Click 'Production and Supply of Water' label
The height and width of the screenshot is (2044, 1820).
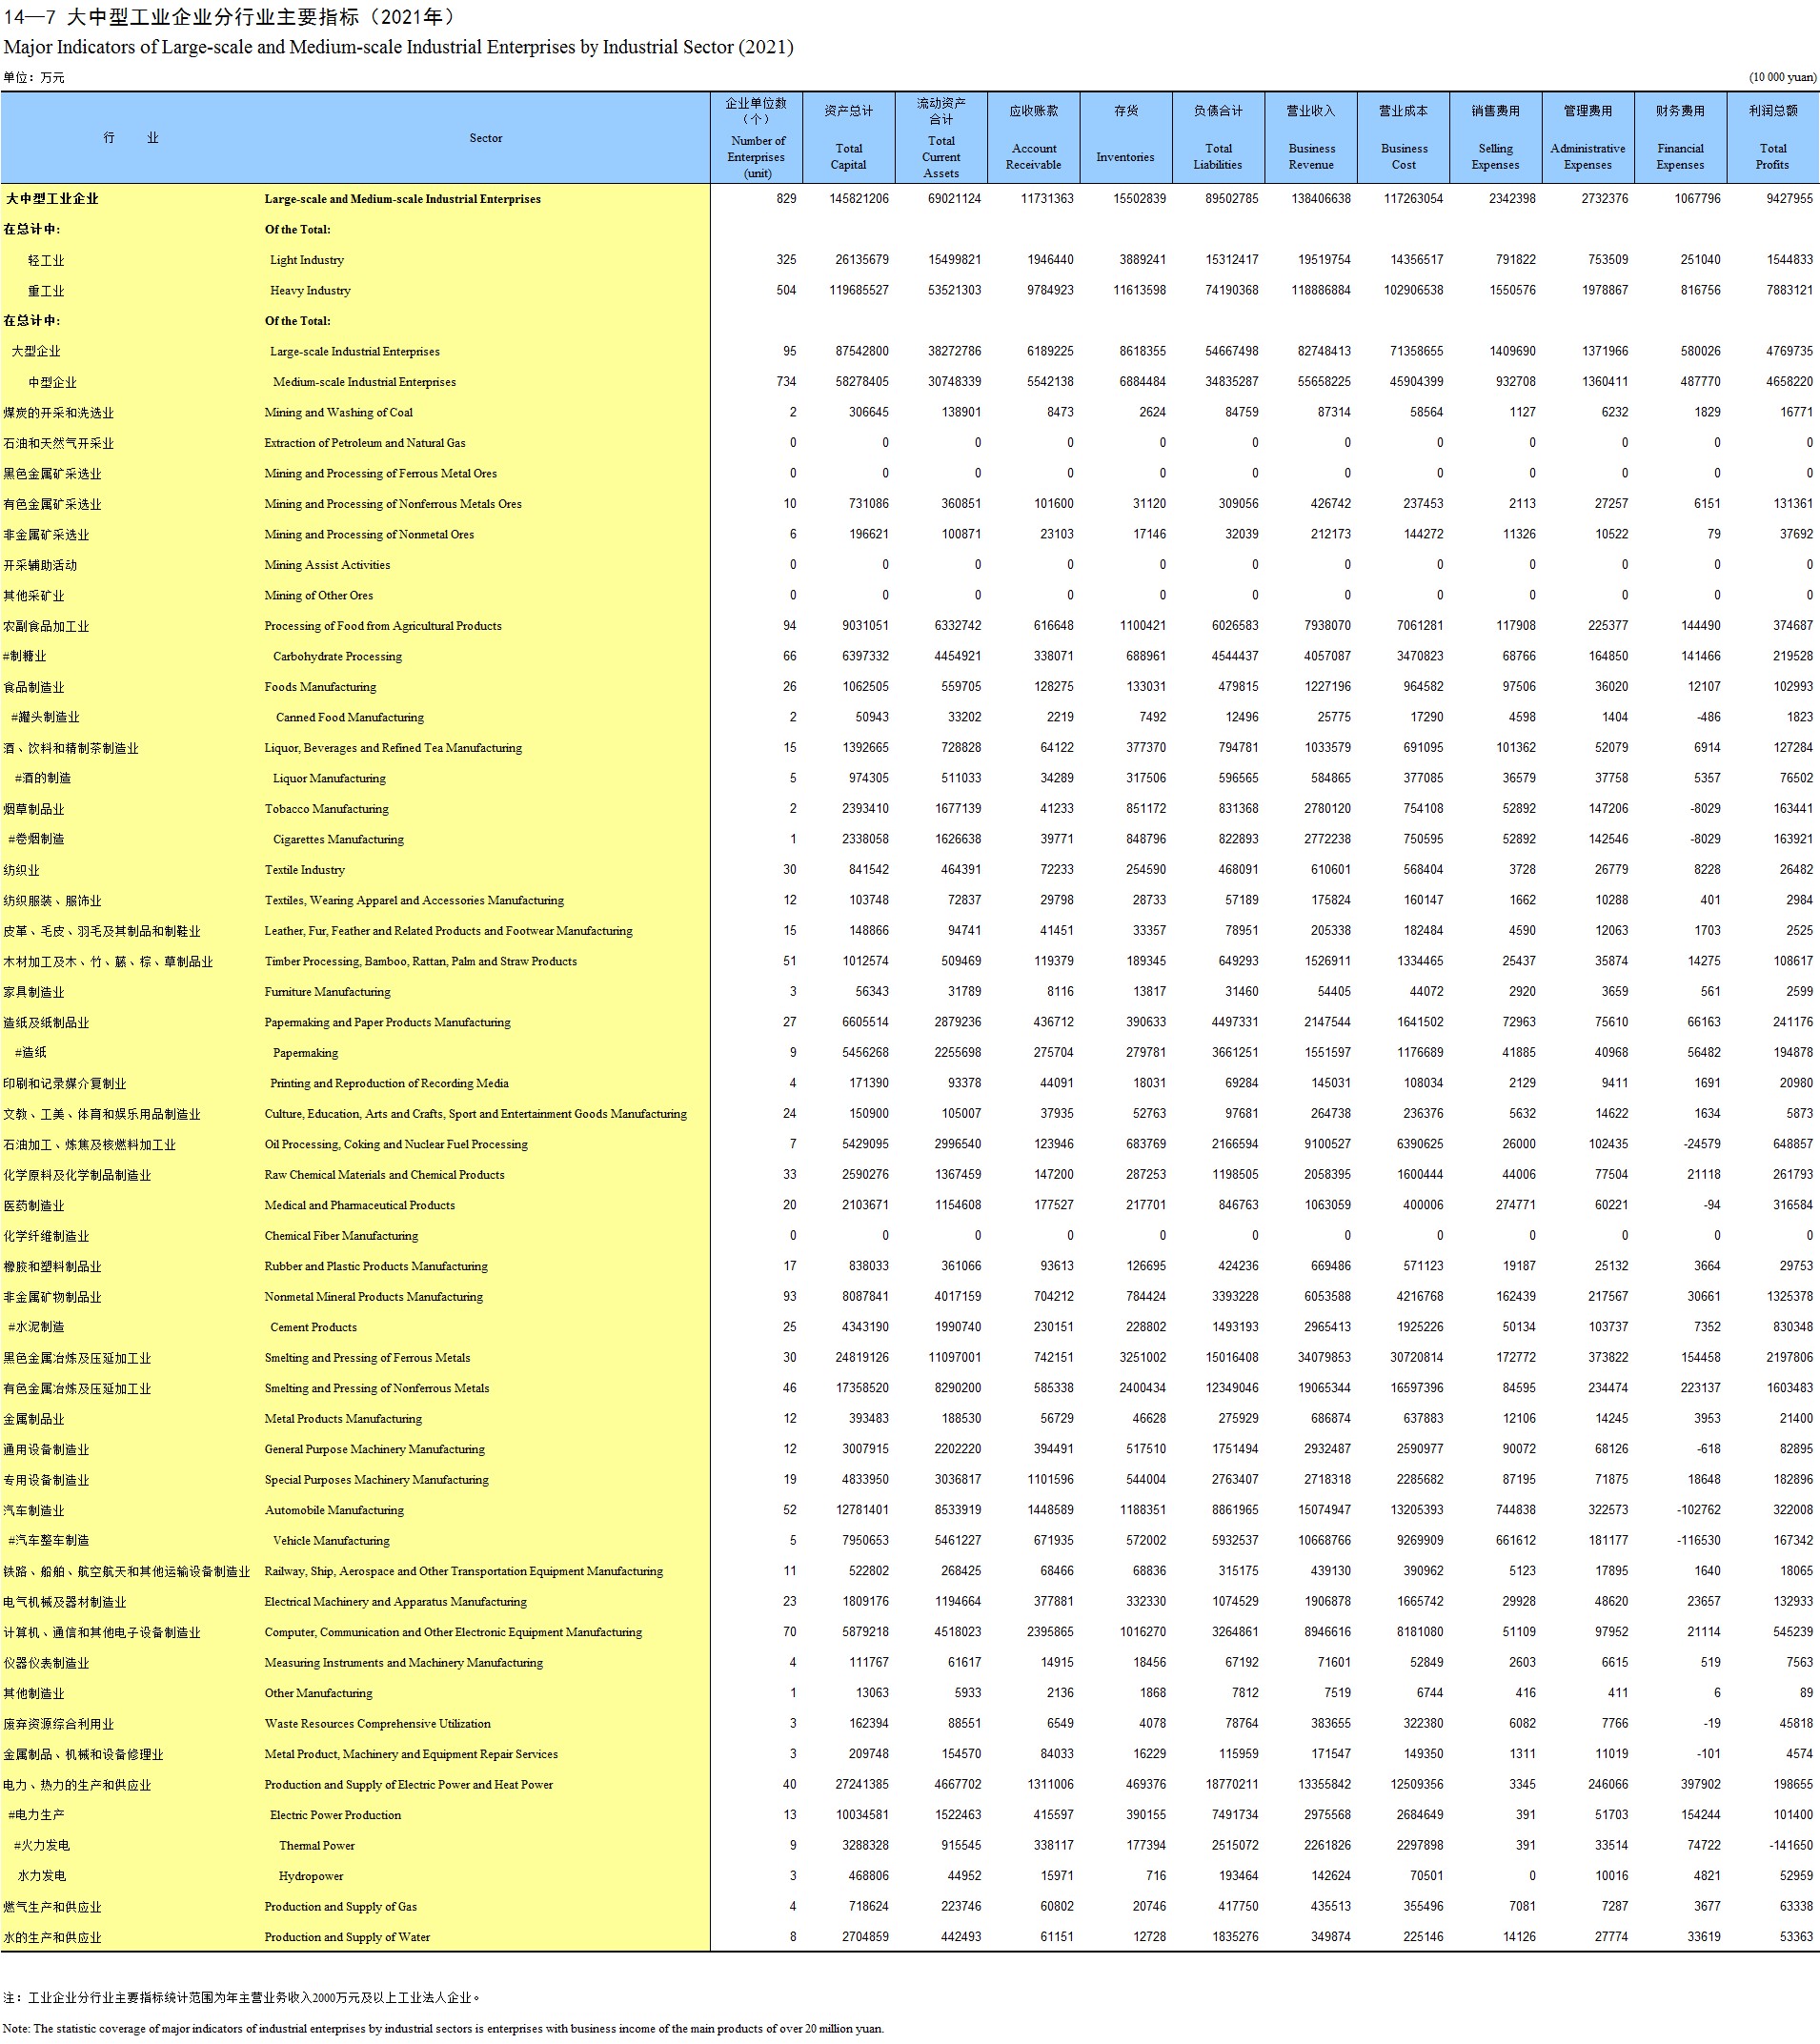(x=347, y=1938)
